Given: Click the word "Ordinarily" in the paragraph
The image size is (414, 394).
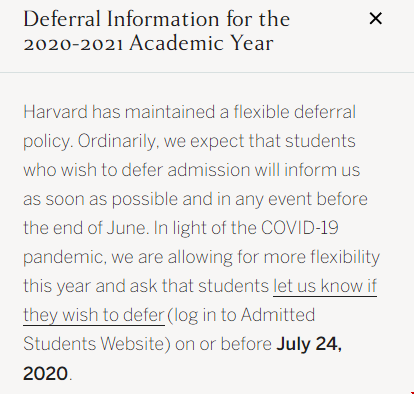Looking at the screenshot, I should tap(117, 141).
